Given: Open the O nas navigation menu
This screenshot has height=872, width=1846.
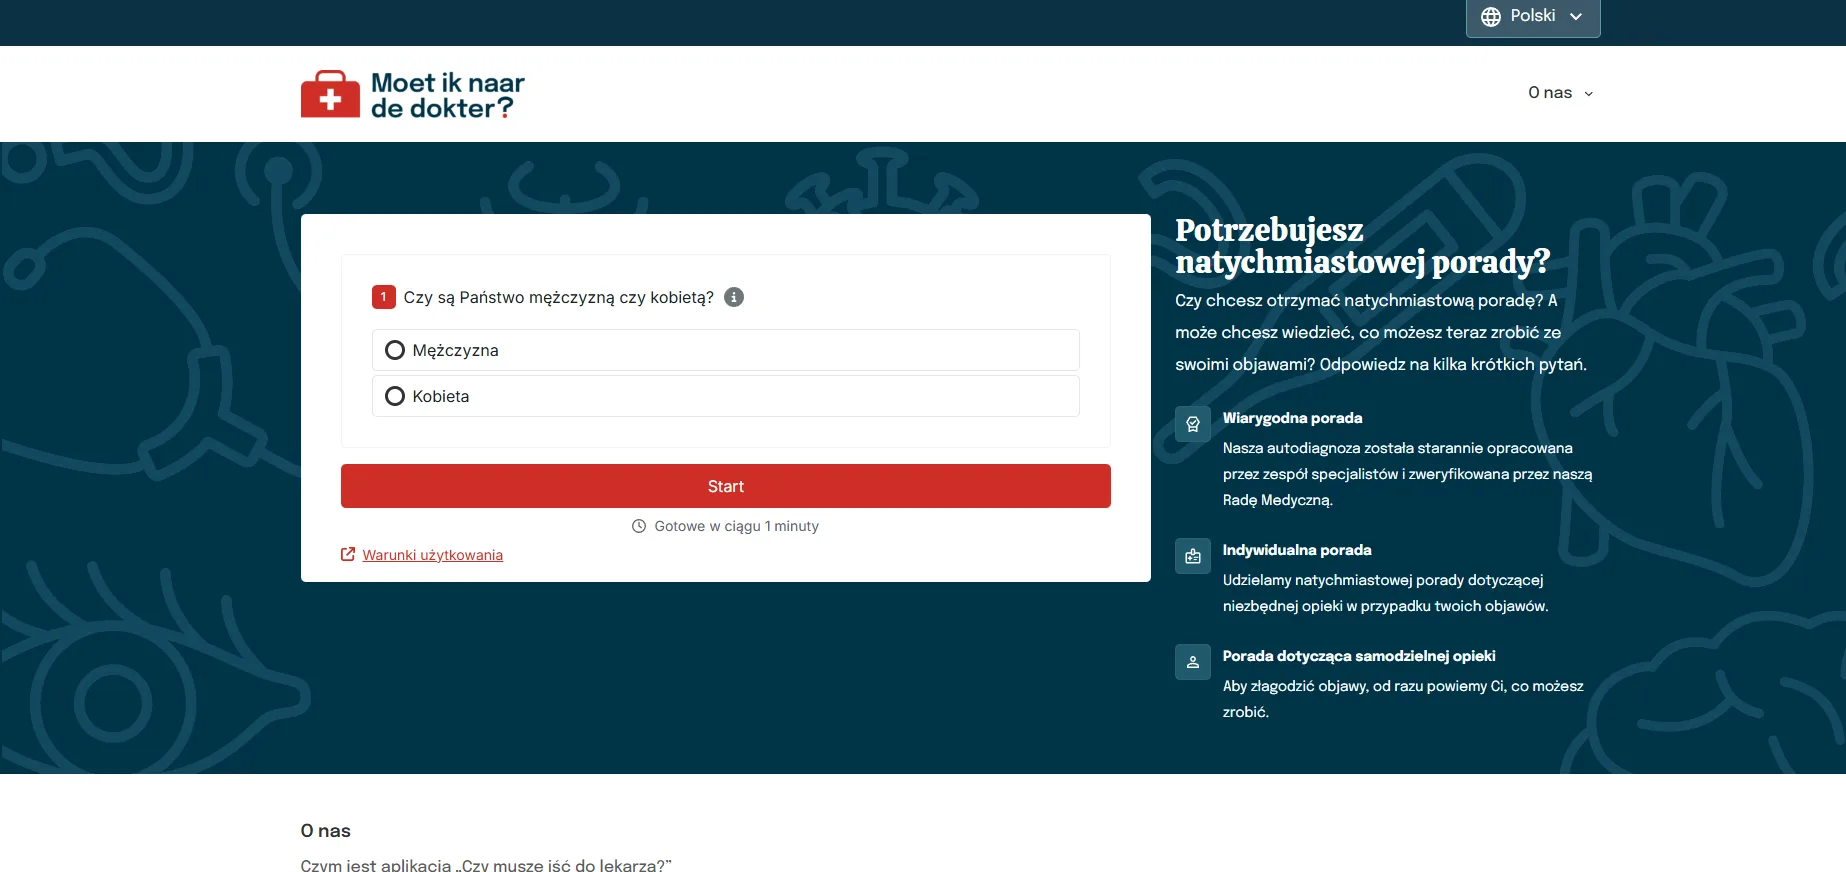Looking at the screenshot, I should point(1550,93).
